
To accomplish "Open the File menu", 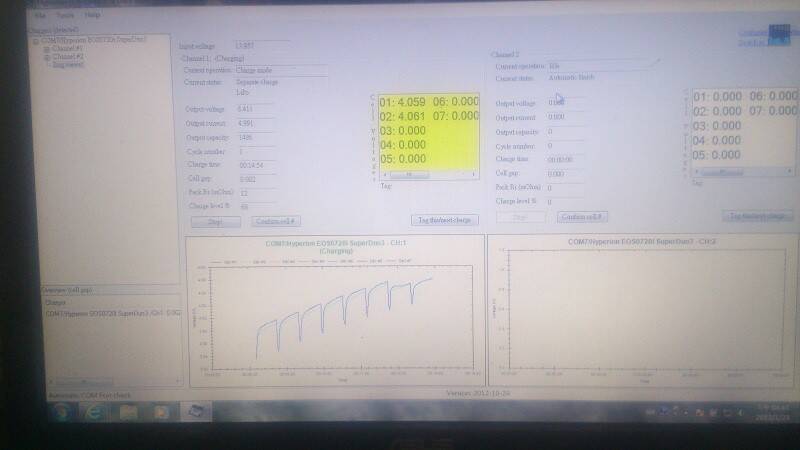I will point(40,15).
